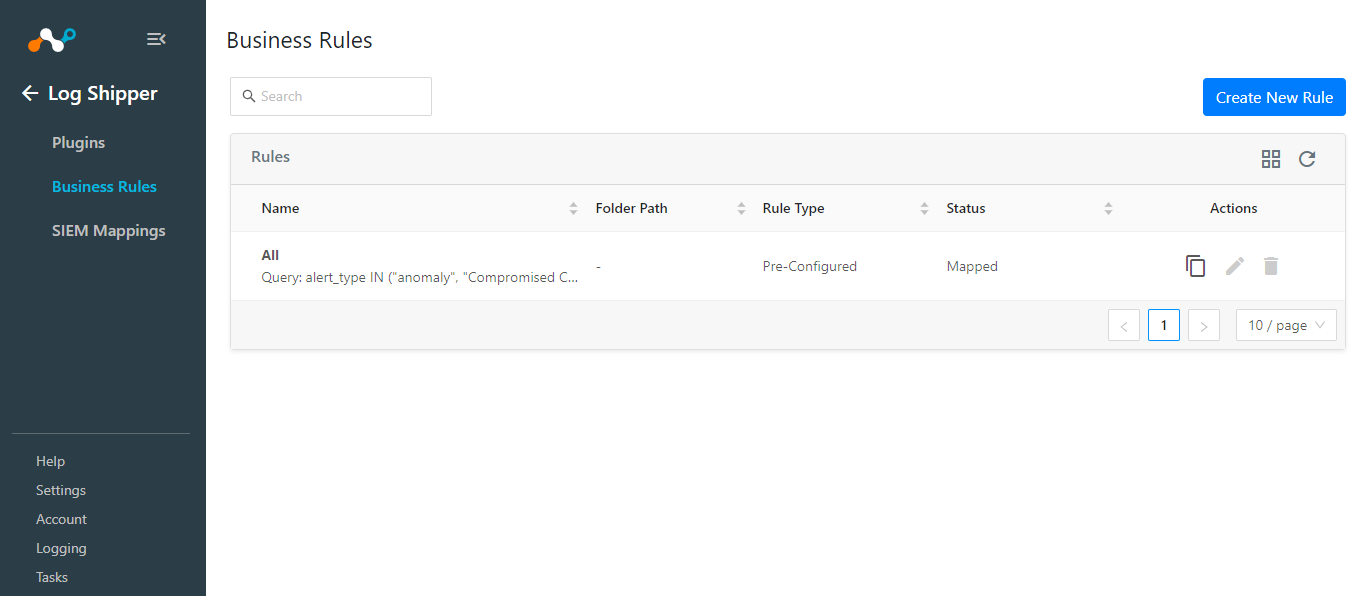Screen dimensions: 1355x596
Task: Open the SIEM Mappings section
Action: point(108,230)
